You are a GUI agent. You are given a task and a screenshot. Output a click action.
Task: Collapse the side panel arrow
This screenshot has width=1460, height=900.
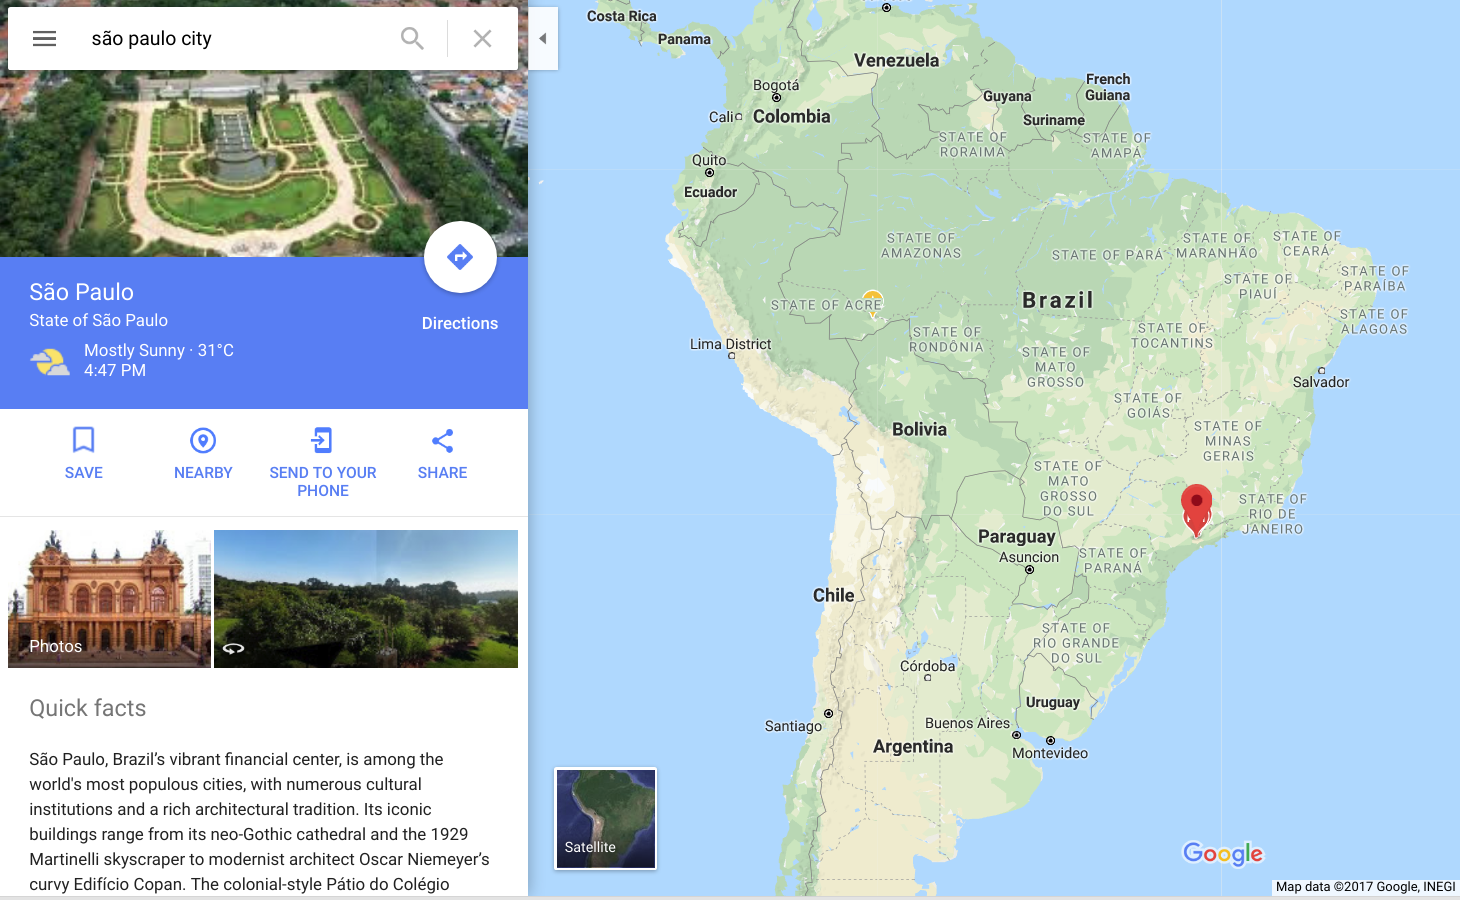tap(543, 38)
